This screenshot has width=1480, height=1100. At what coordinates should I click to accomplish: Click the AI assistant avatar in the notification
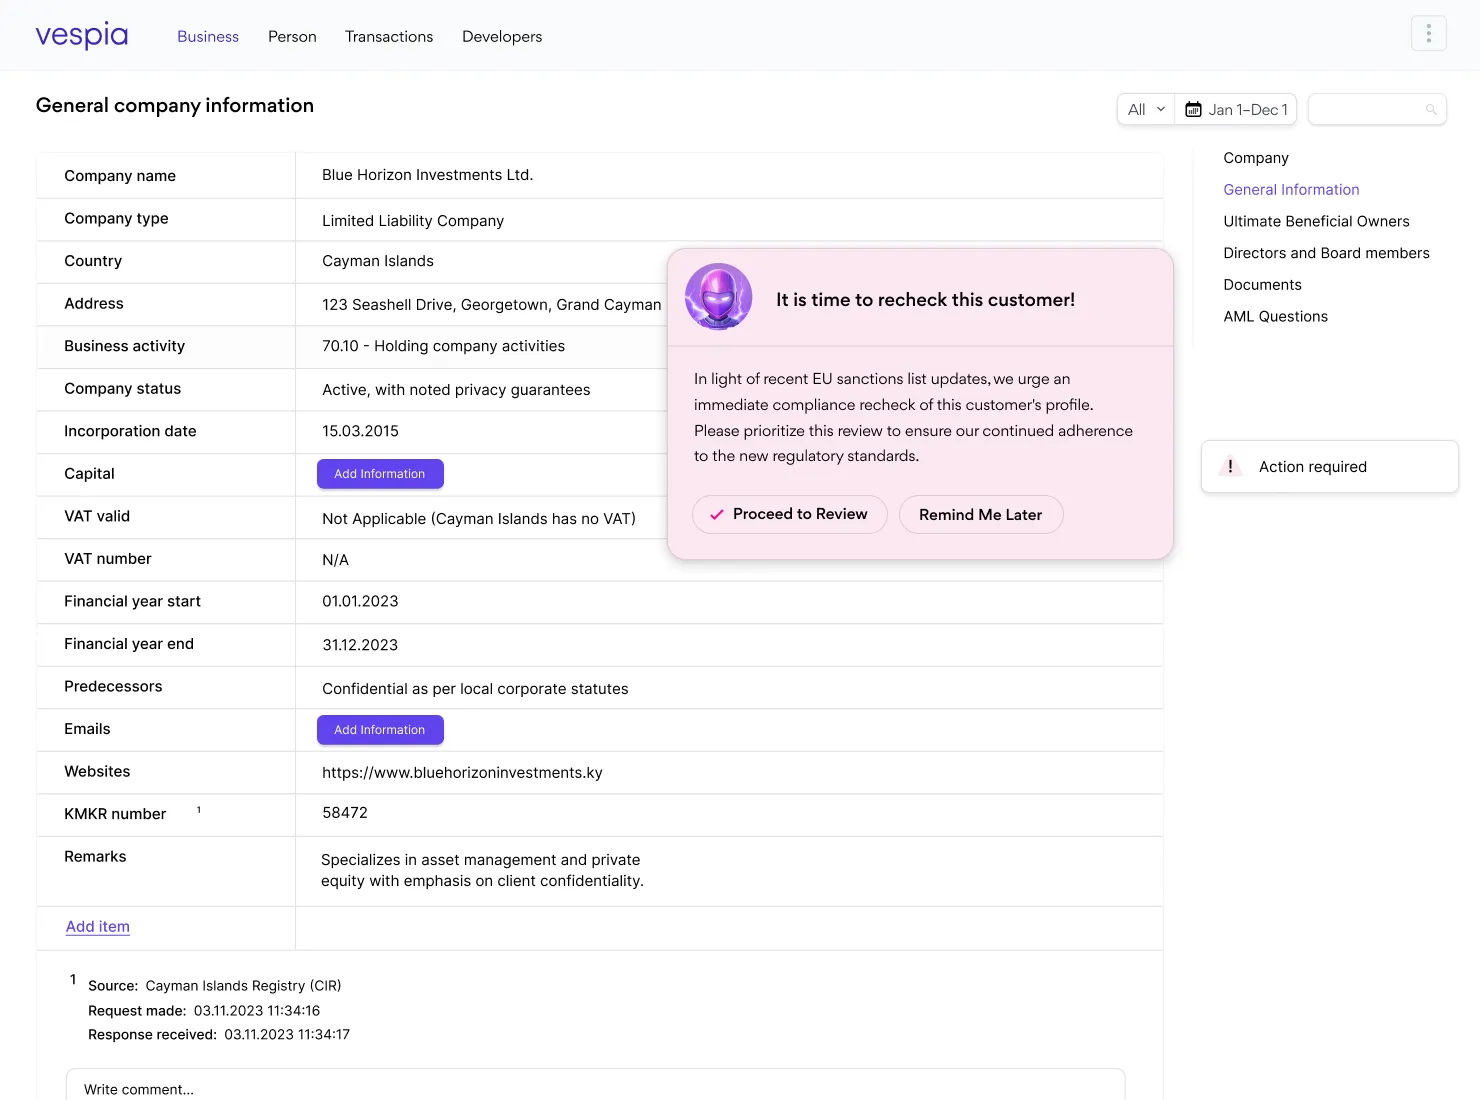[x=718, y=296]
